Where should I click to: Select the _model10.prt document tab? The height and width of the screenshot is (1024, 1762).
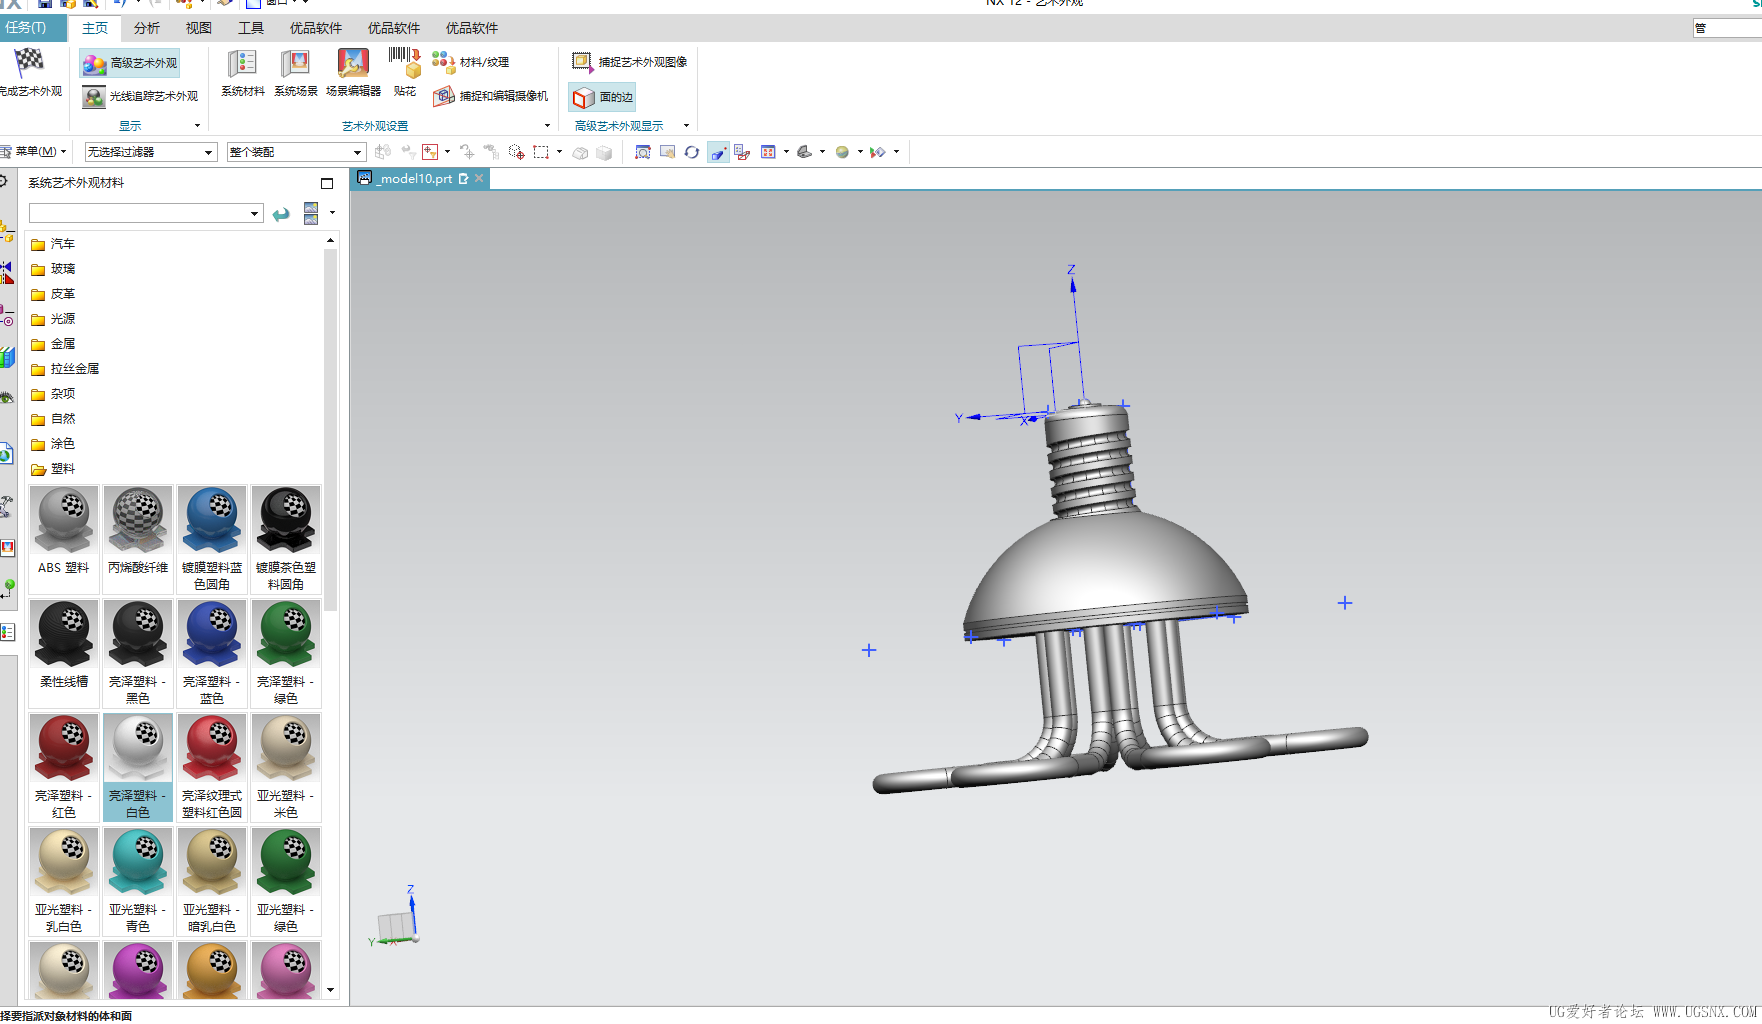click(415, 178)
